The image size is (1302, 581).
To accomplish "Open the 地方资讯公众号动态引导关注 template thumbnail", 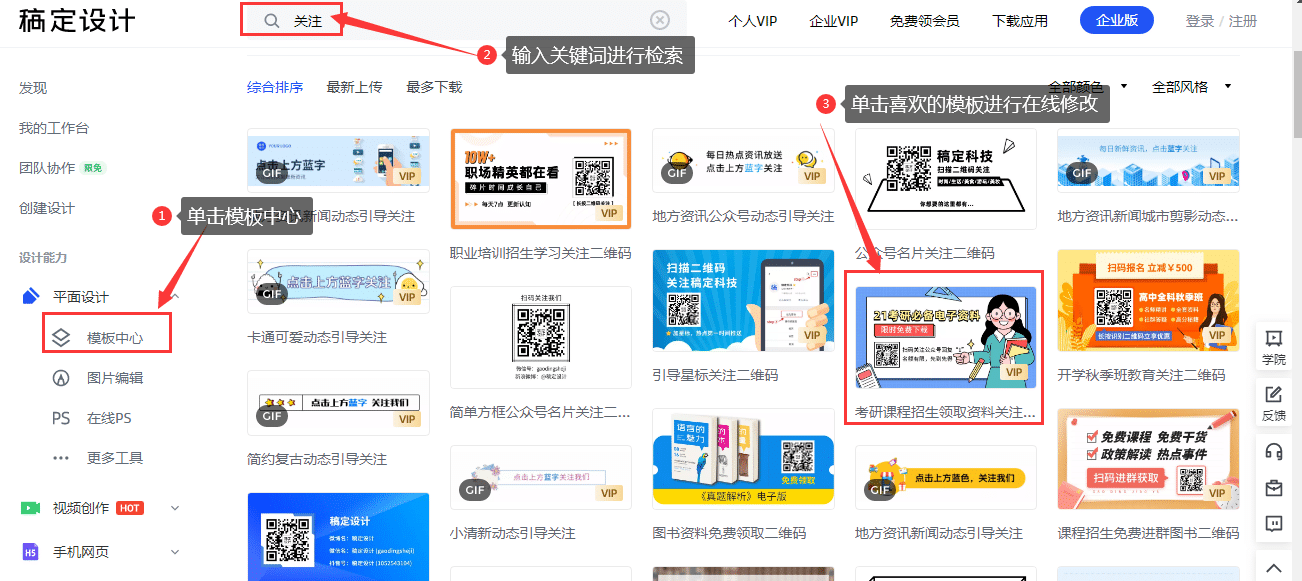I will [x=743, y=159].
